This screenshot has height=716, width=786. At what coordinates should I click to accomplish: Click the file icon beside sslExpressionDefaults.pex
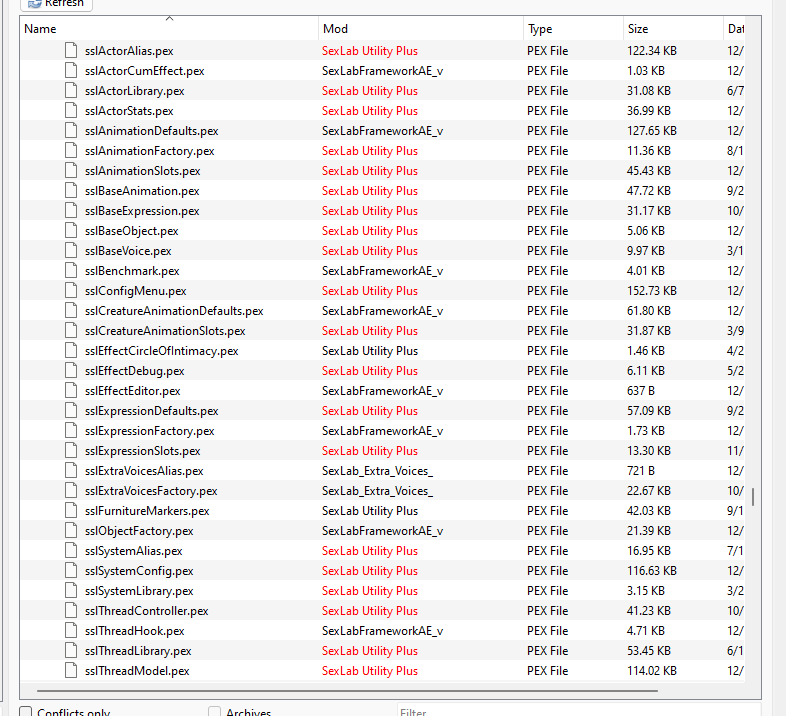click(71, 411)
